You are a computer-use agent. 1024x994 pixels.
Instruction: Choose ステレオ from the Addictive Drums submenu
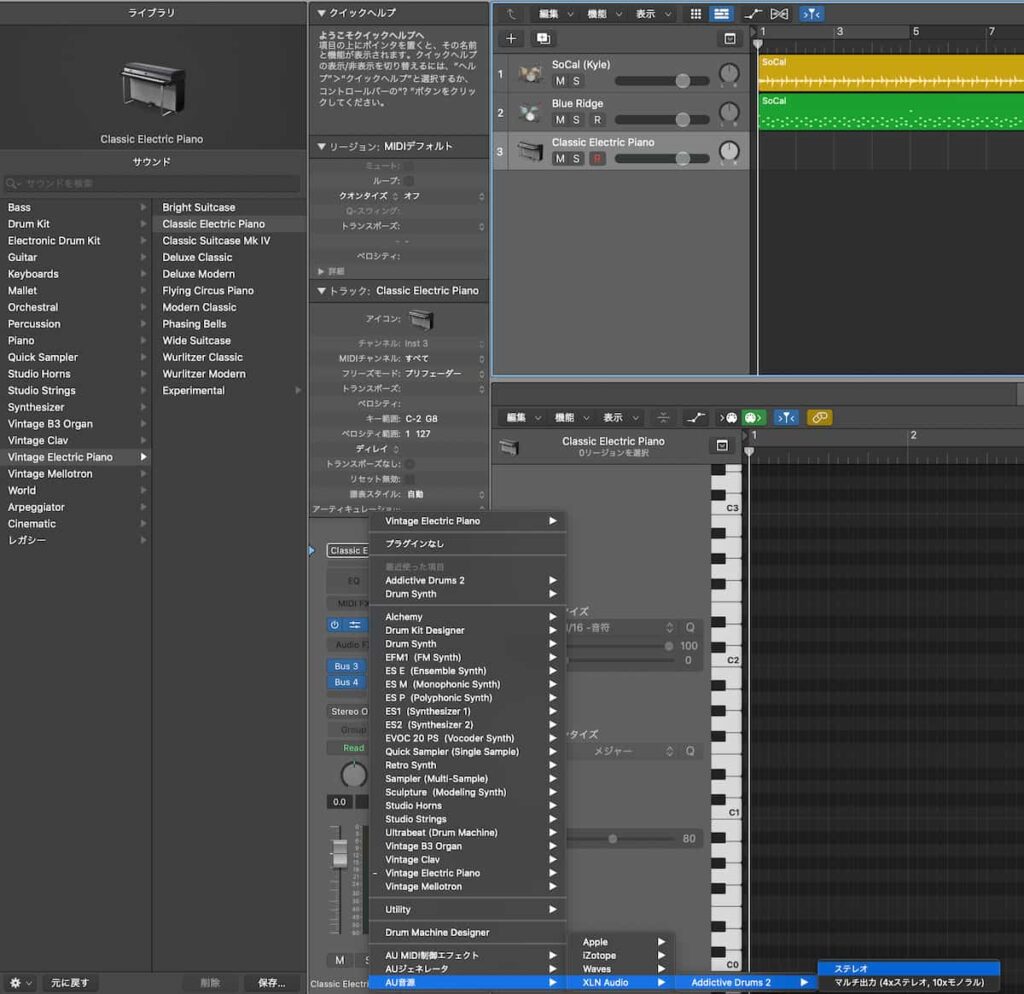[851, 968]
